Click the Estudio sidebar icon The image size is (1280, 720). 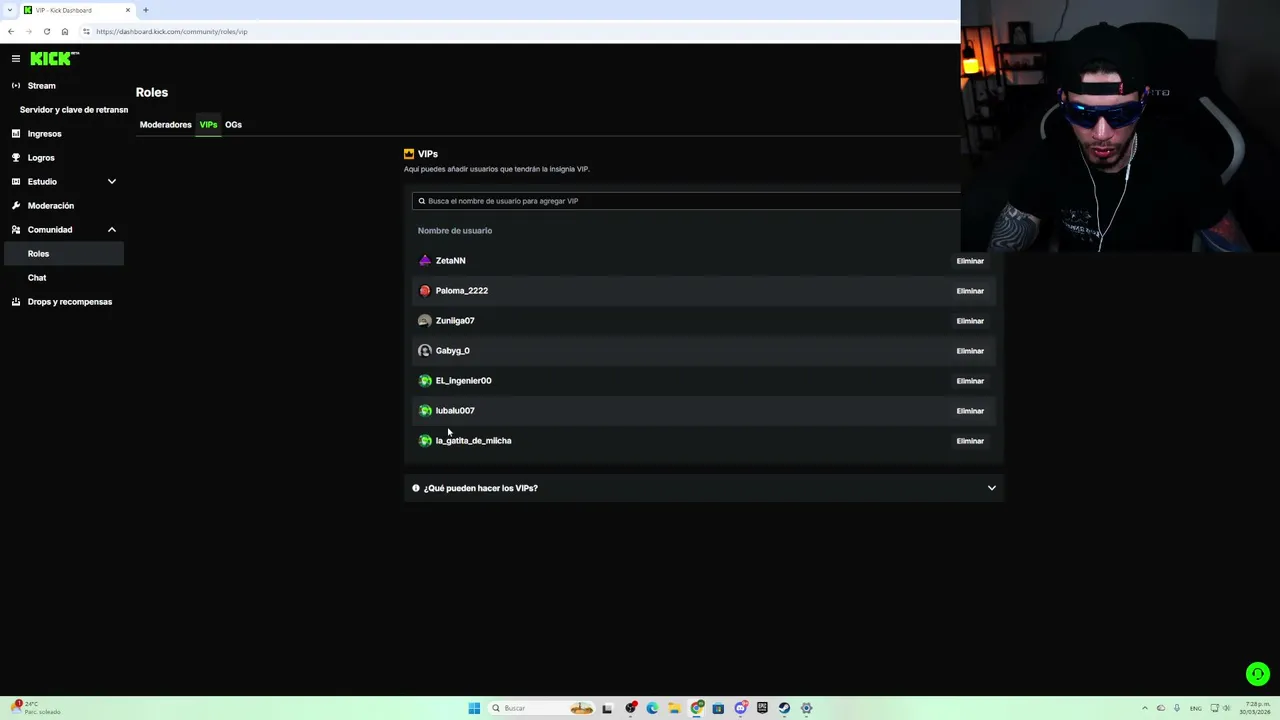pyautogui.click(x=16, y=182)
